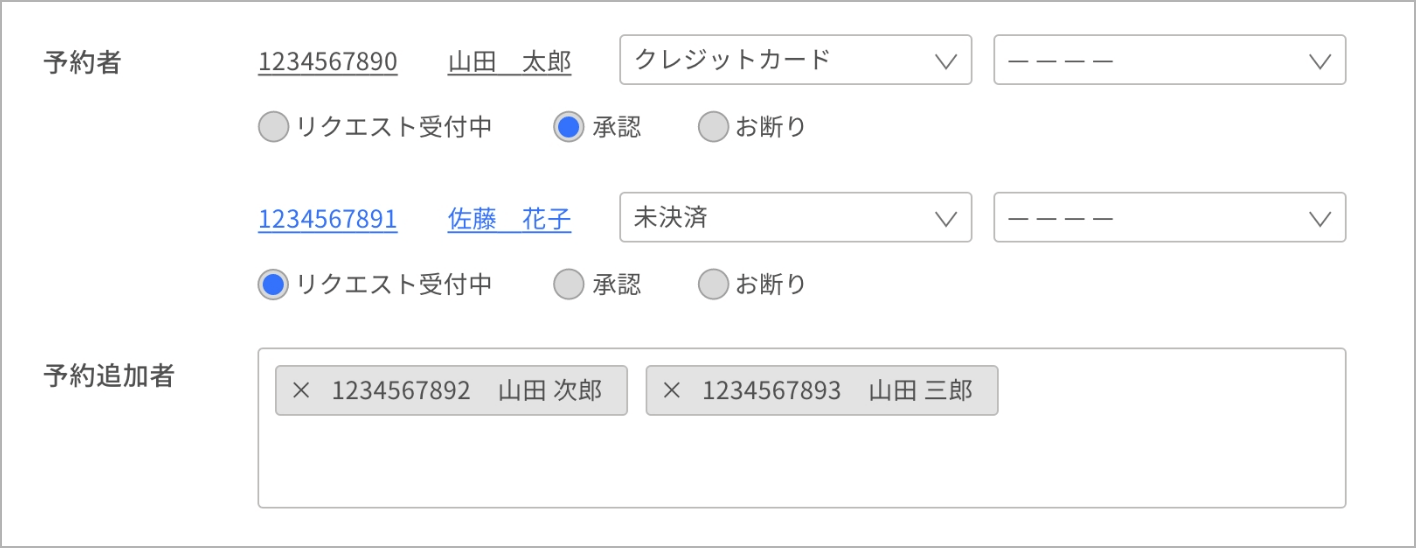Click the 1234567893 山田 三郎 tag
The width and height of the screenshot is (1416, 548).
coord(836,391)
